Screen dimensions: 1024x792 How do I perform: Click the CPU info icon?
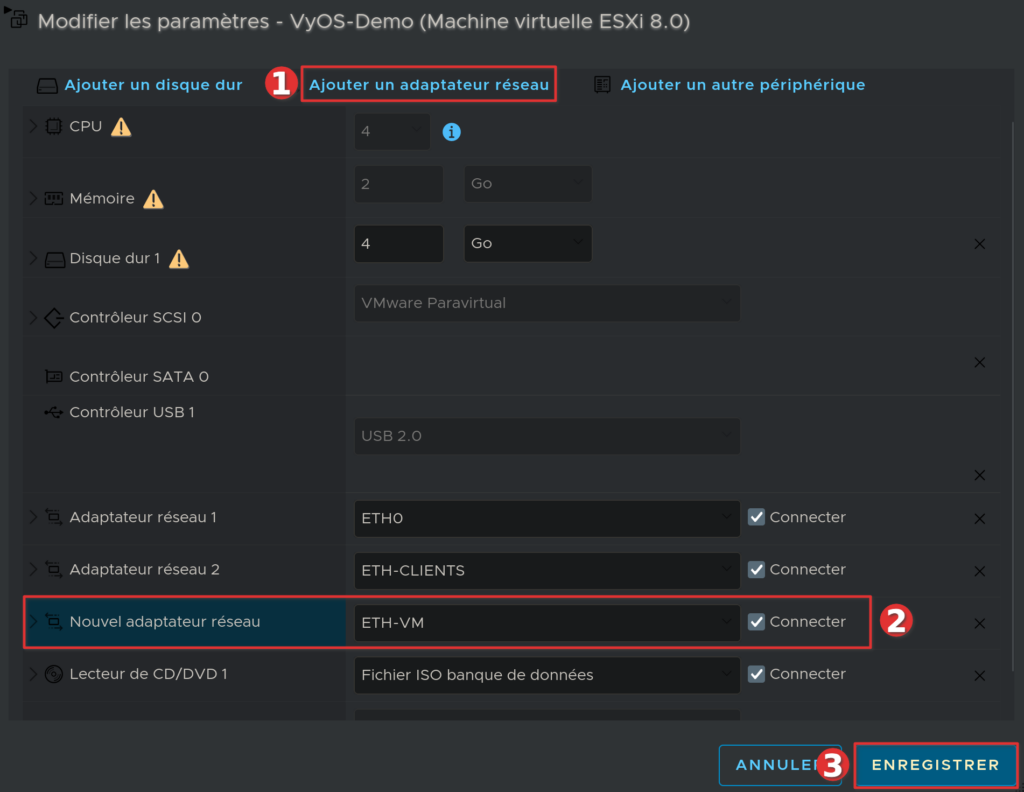click(x=451, y=132)
